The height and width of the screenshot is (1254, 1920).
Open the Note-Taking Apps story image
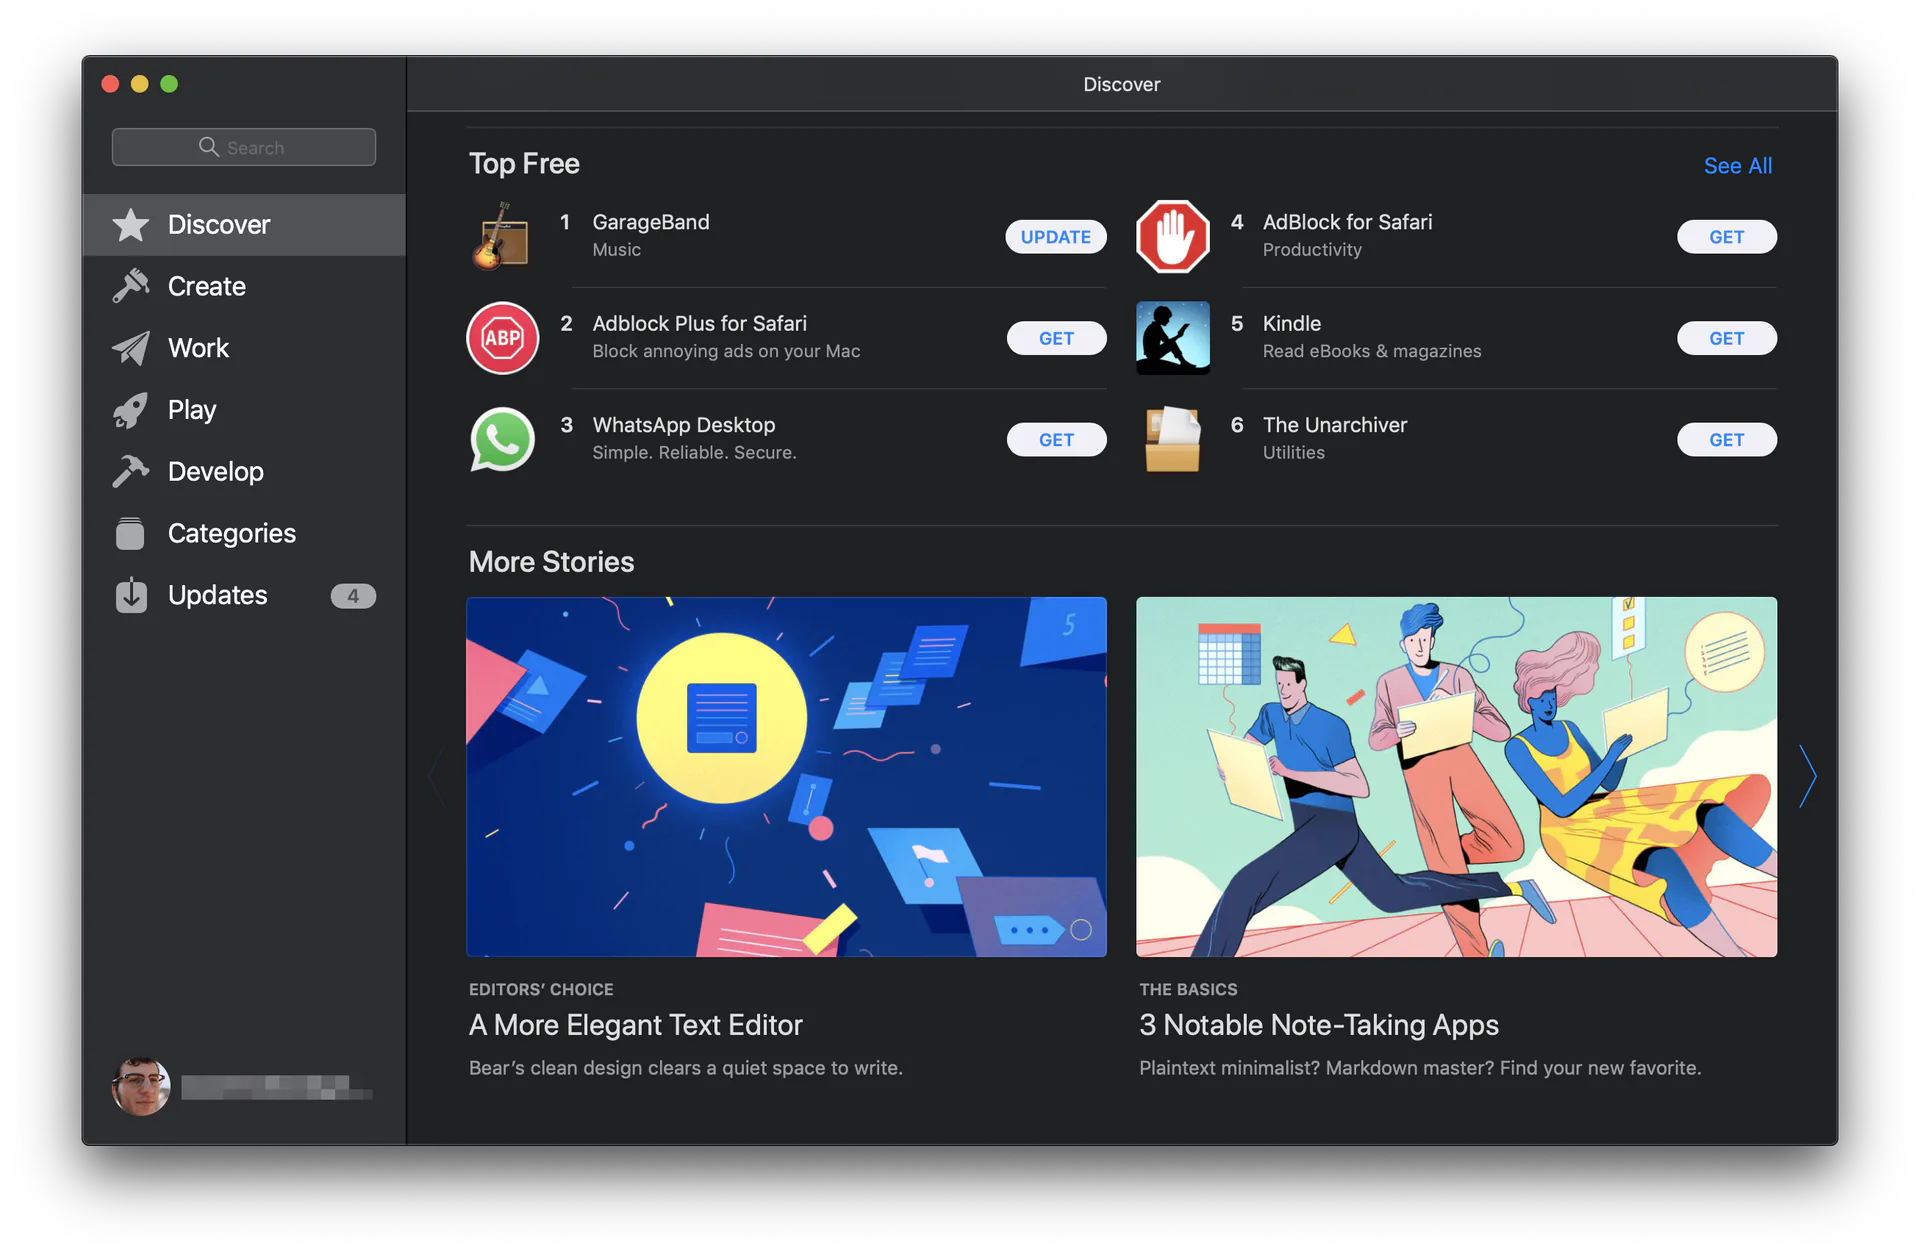pyautogui.click(x=1456, y=777)
